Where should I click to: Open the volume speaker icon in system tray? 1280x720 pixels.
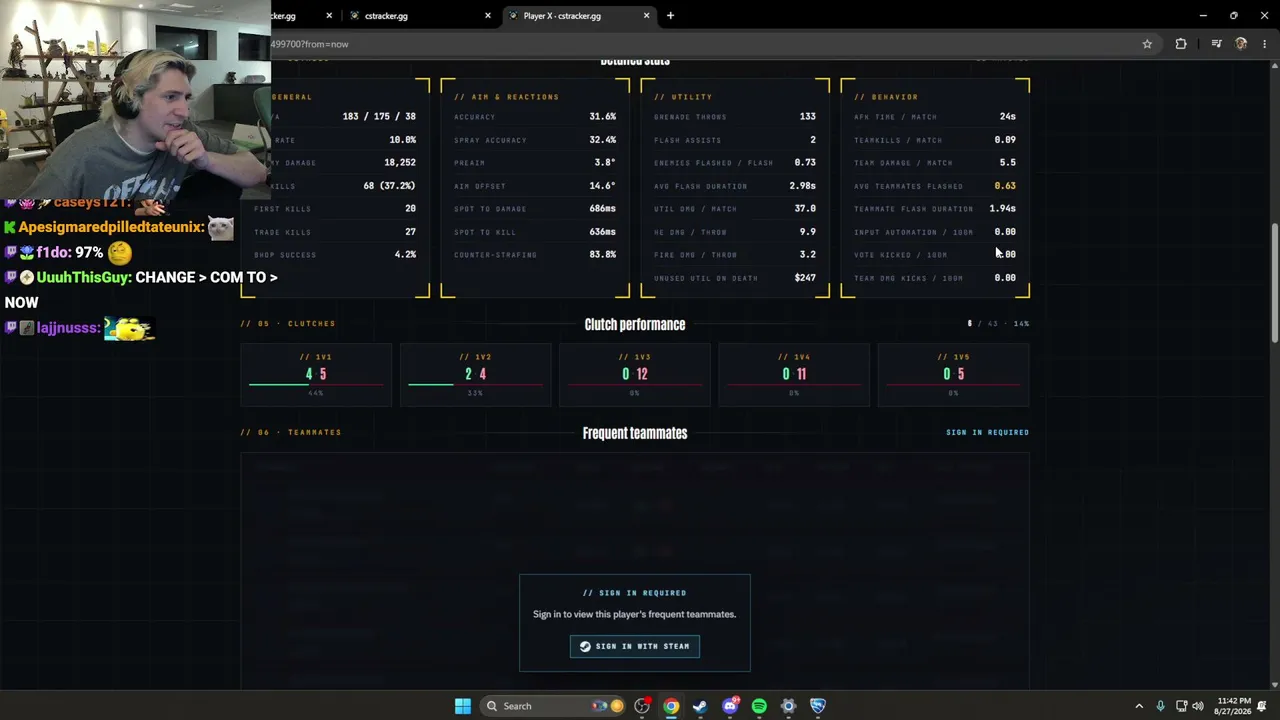1198,706
